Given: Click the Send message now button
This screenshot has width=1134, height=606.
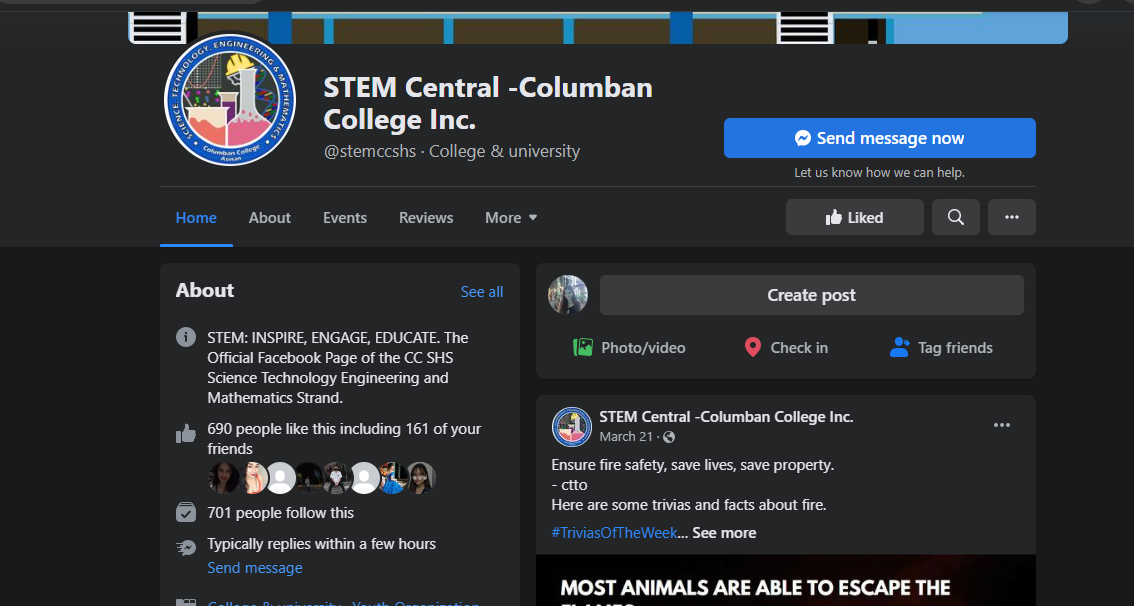Looking at the screenshot, I should tap(879, 138).
